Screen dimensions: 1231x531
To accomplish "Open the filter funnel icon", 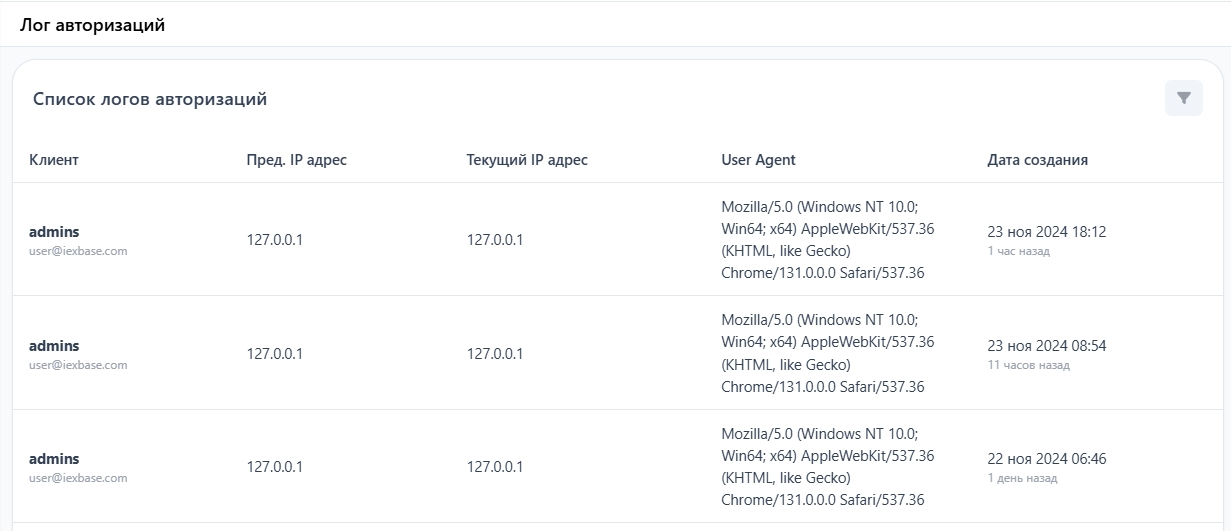I will (1183, 98).
